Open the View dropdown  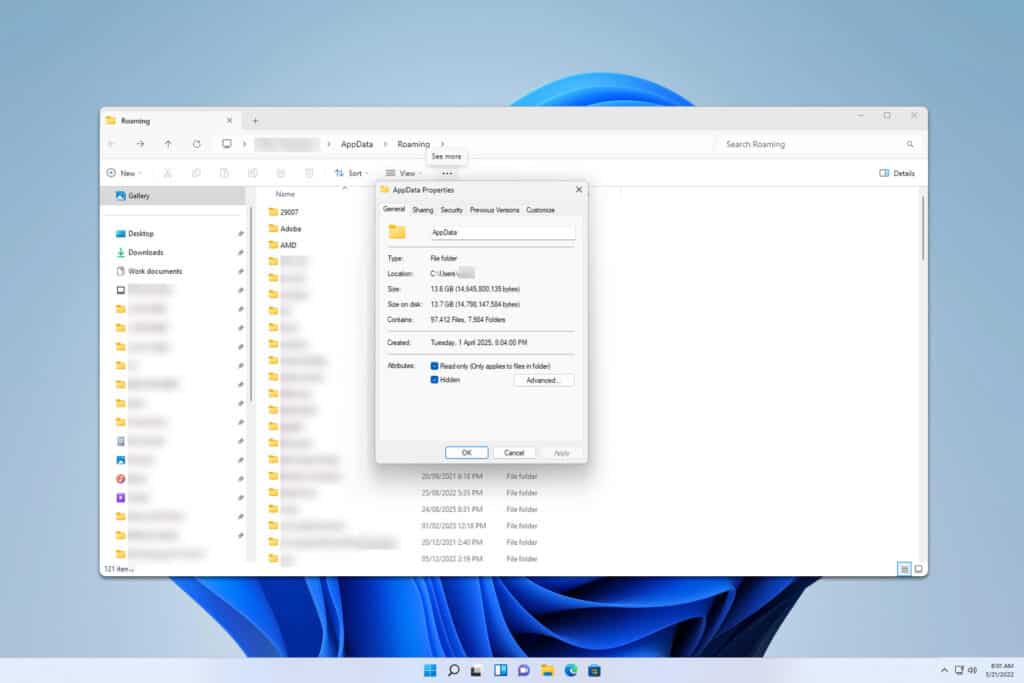pos(405,173)
